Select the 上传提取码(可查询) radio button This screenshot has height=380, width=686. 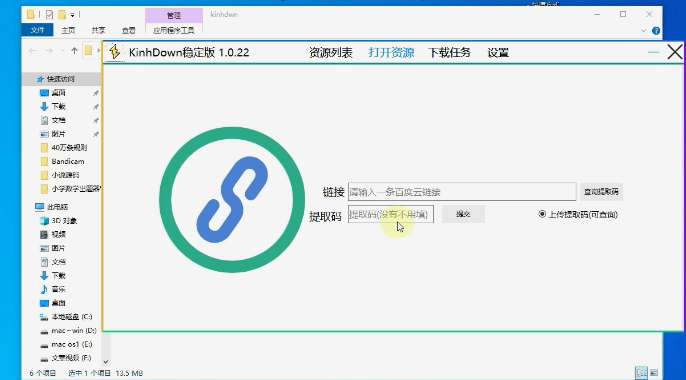542,214
